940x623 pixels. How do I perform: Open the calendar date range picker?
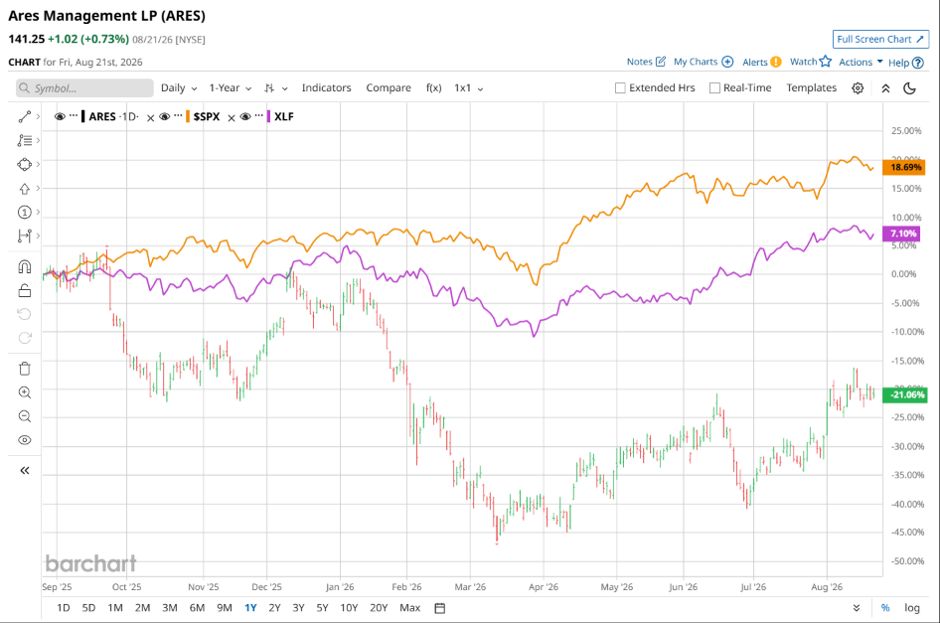point(439,608)
